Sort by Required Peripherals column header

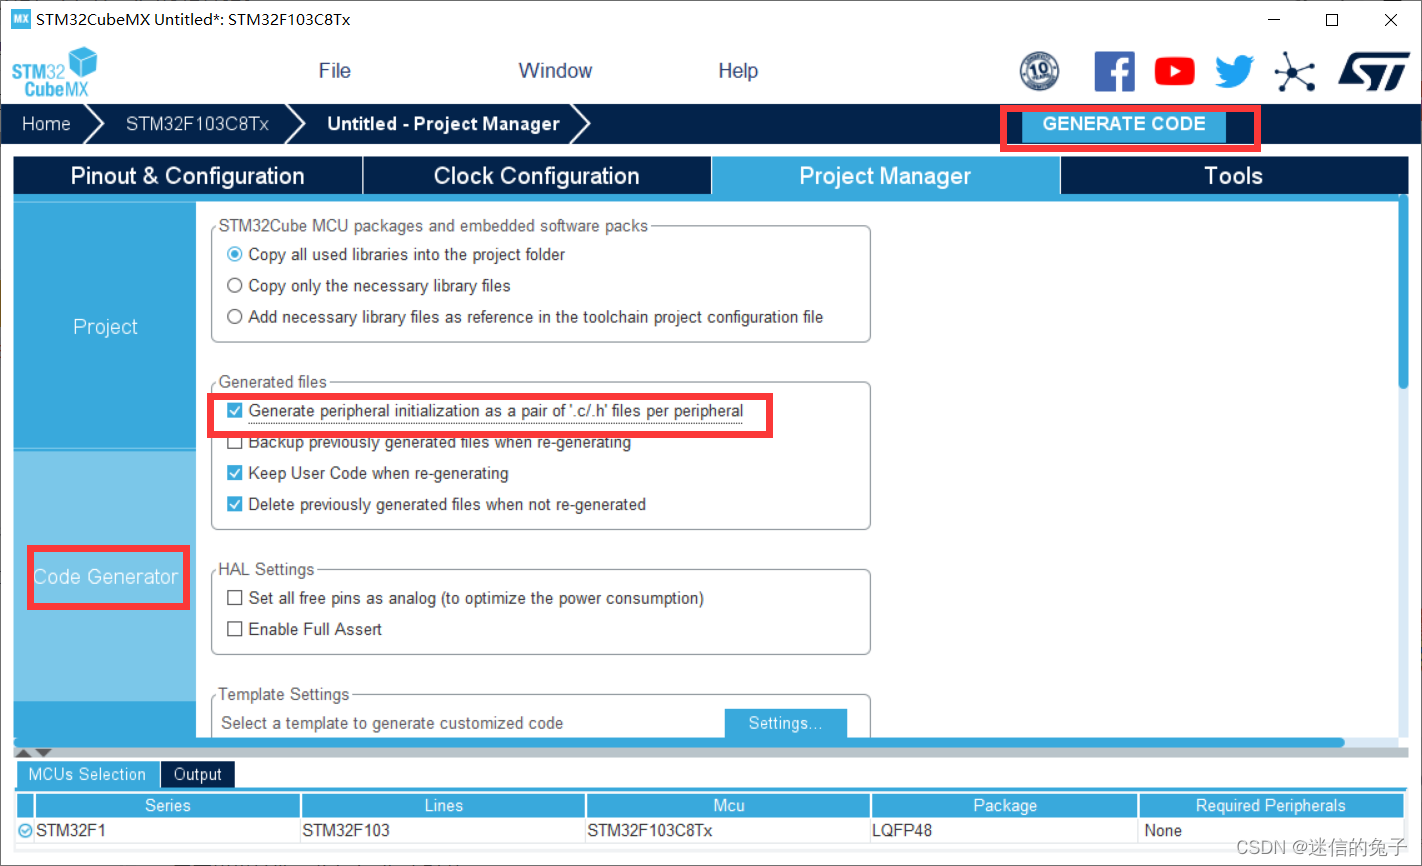pos(1271,805)
